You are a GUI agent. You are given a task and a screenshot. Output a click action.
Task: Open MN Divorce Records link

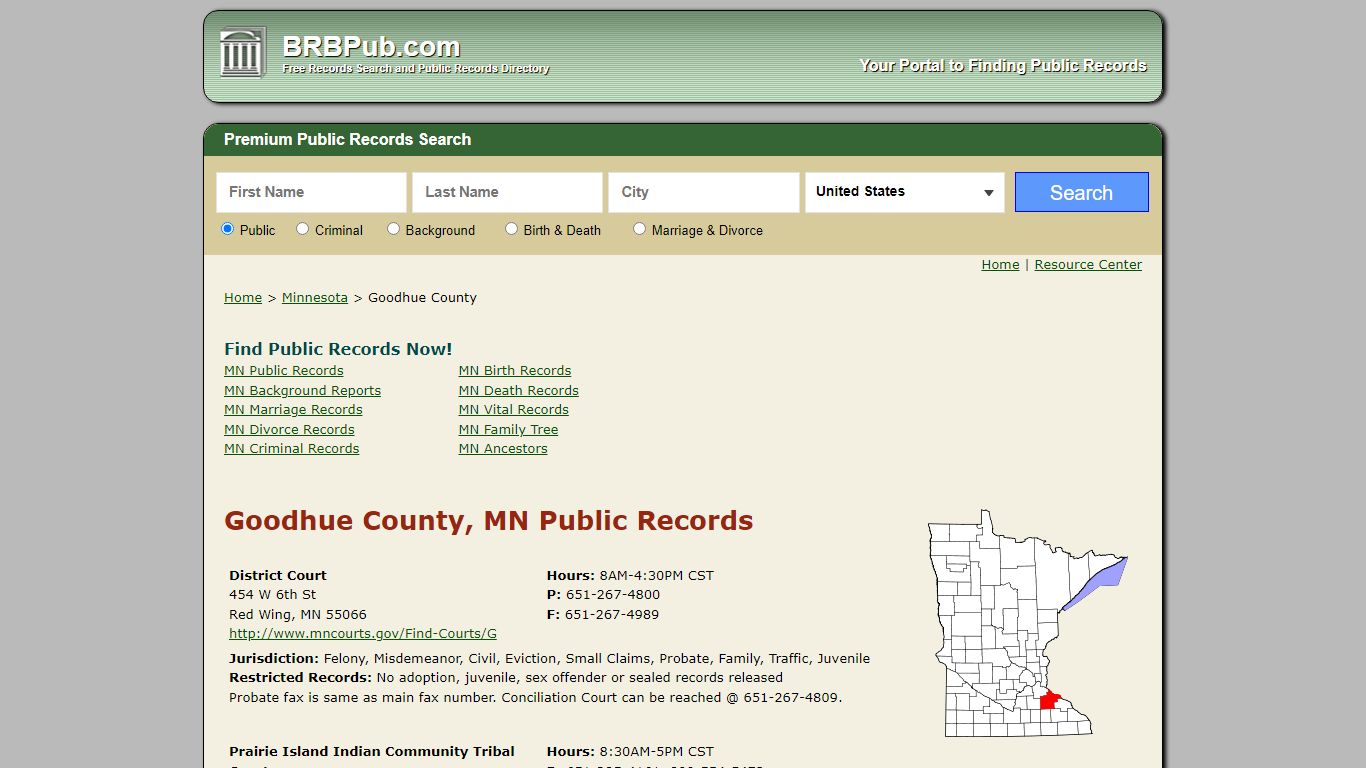coord(289,430)
